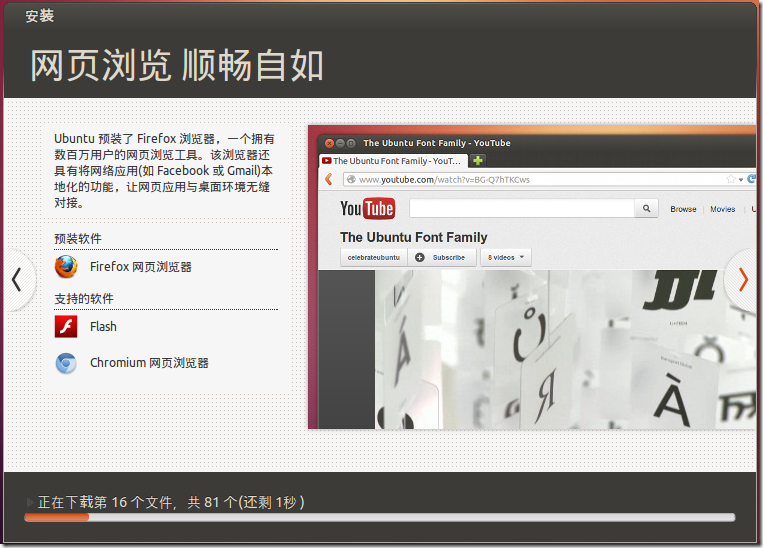Click the installation download progress bar
Image resolution: width=763 pixels, height=548 pixels.
coord(380,517)
